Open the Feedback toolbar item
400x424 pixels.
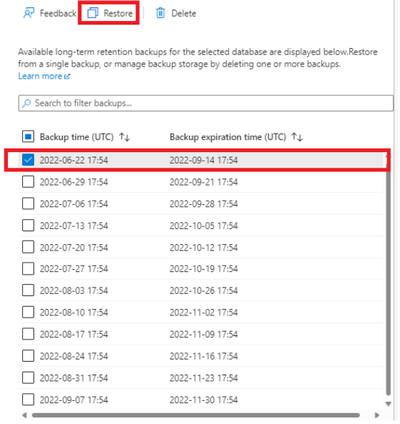coord(50,13)
